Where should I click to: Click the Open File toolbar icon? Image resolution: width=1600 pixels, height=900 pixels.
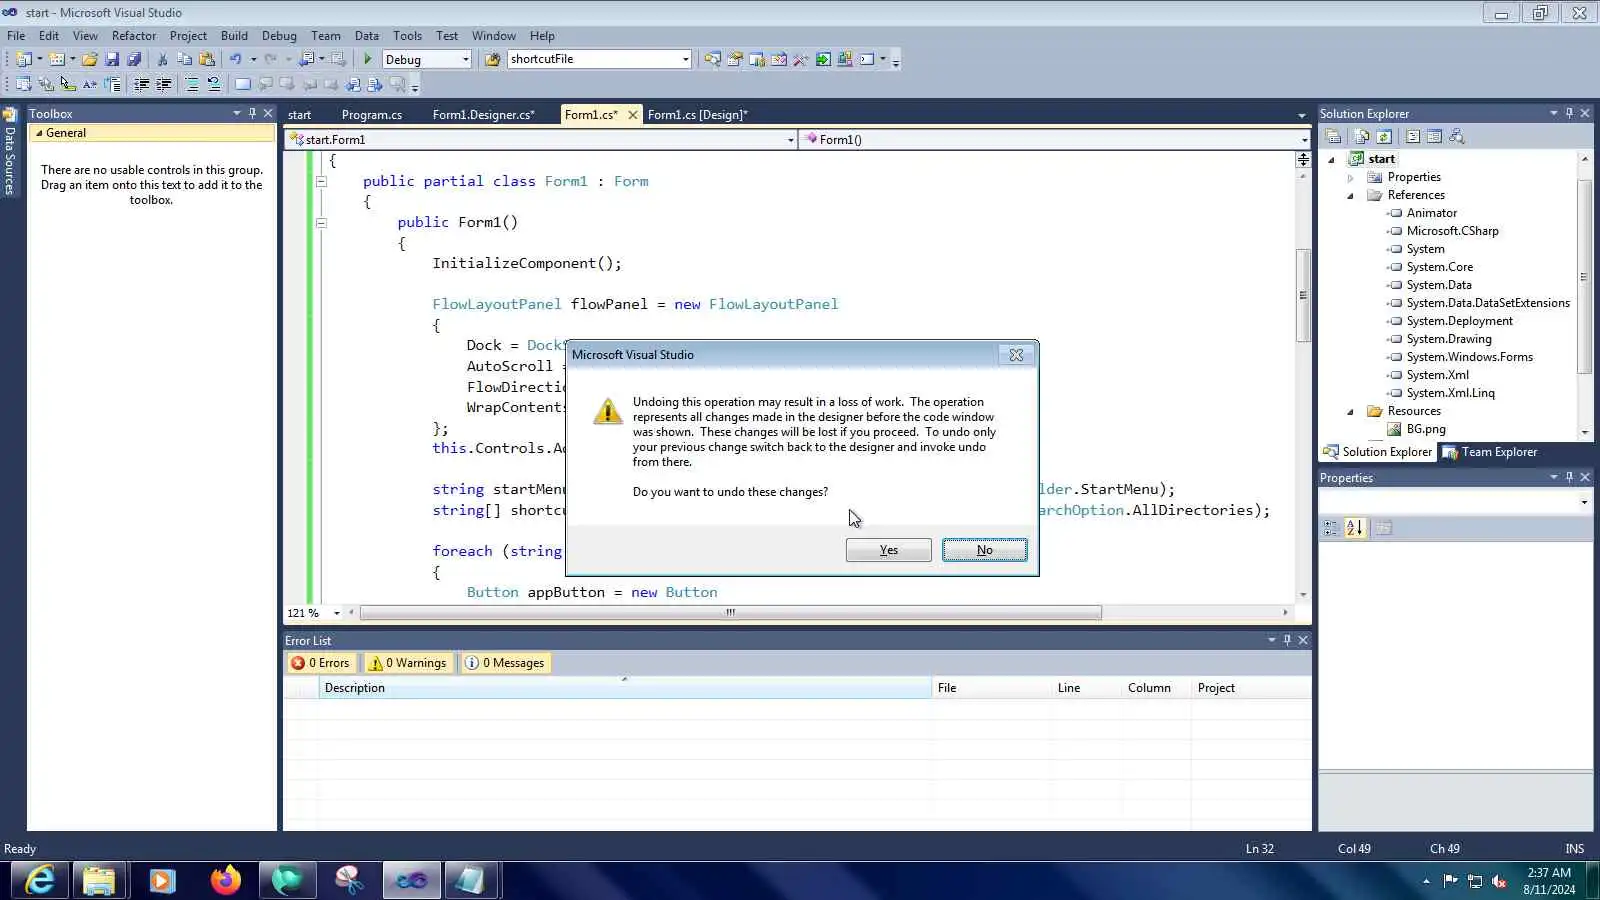(x=90, y=59)
